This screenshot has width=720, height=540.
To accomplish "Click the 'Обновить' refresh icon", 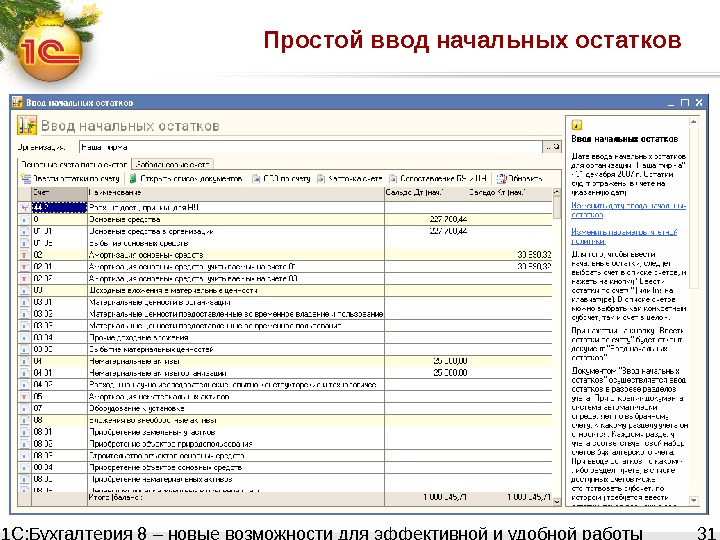I will [501, 179].
